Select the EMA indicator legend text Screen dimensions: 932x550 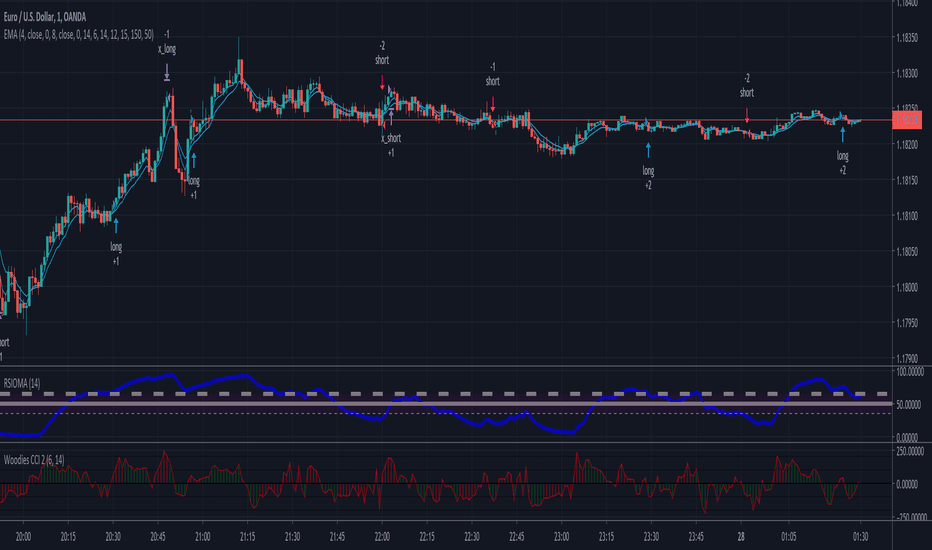[x=78, y=35]
